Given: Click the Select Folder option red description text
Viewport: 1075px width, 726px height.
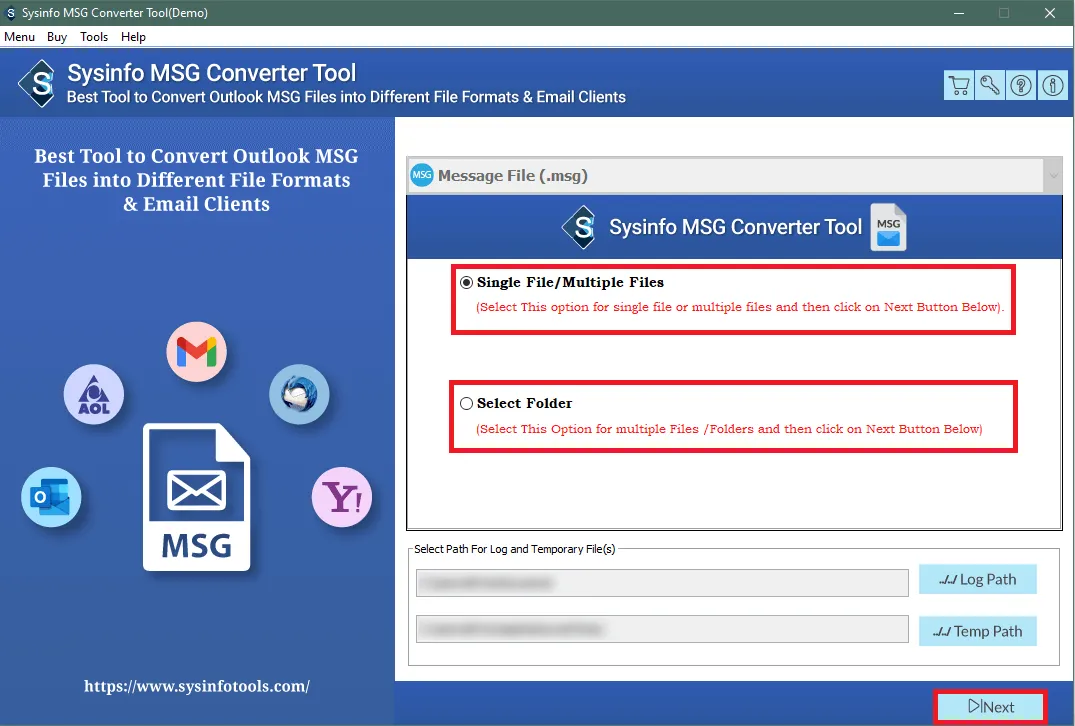Looking at the screenshot, I should point(729,429).
